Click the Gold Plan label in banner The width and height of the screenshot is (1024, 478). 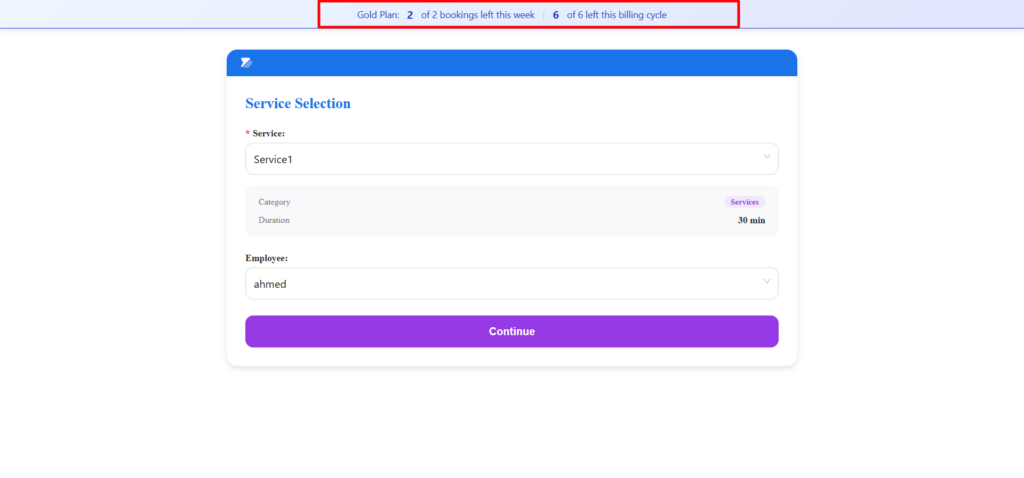tap(377, 15)
